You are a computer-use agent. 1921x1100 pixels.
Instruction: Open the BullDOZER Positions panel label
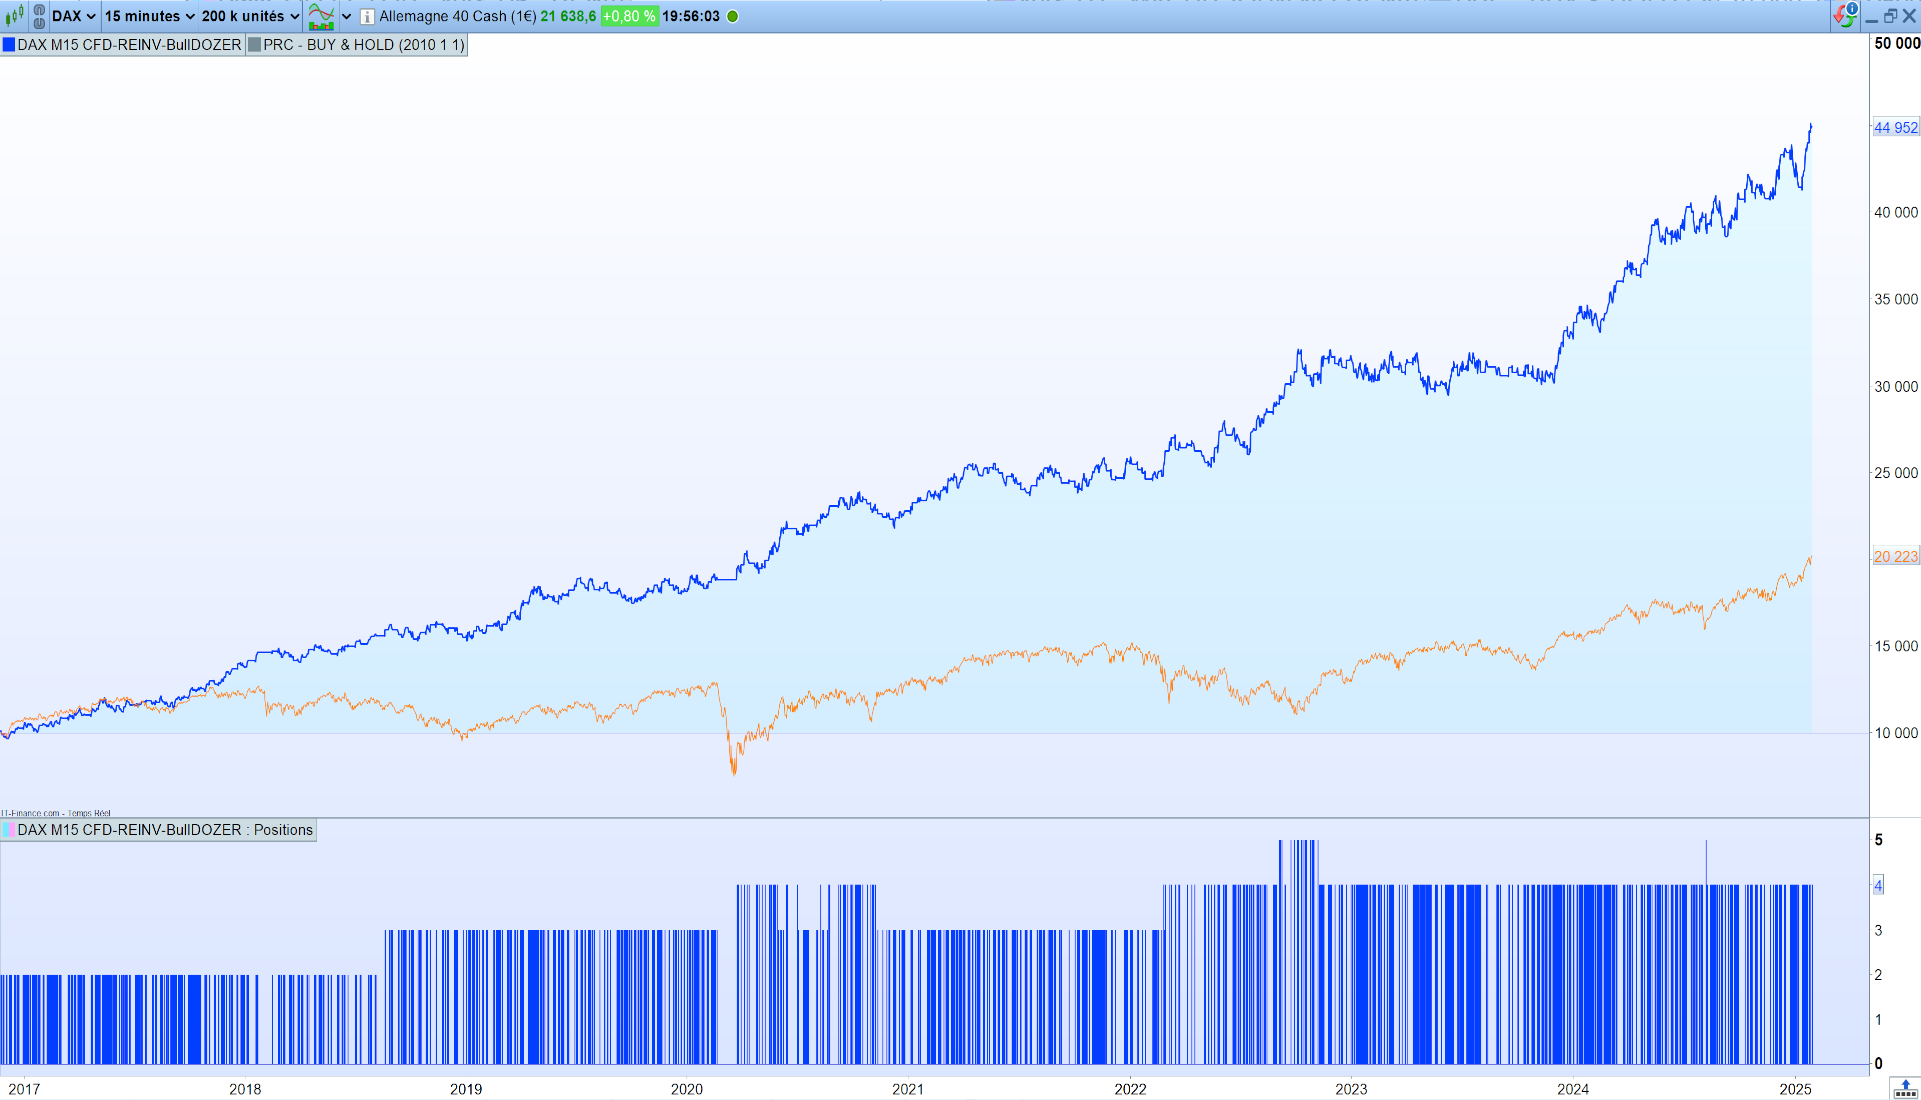coord(165,830)
